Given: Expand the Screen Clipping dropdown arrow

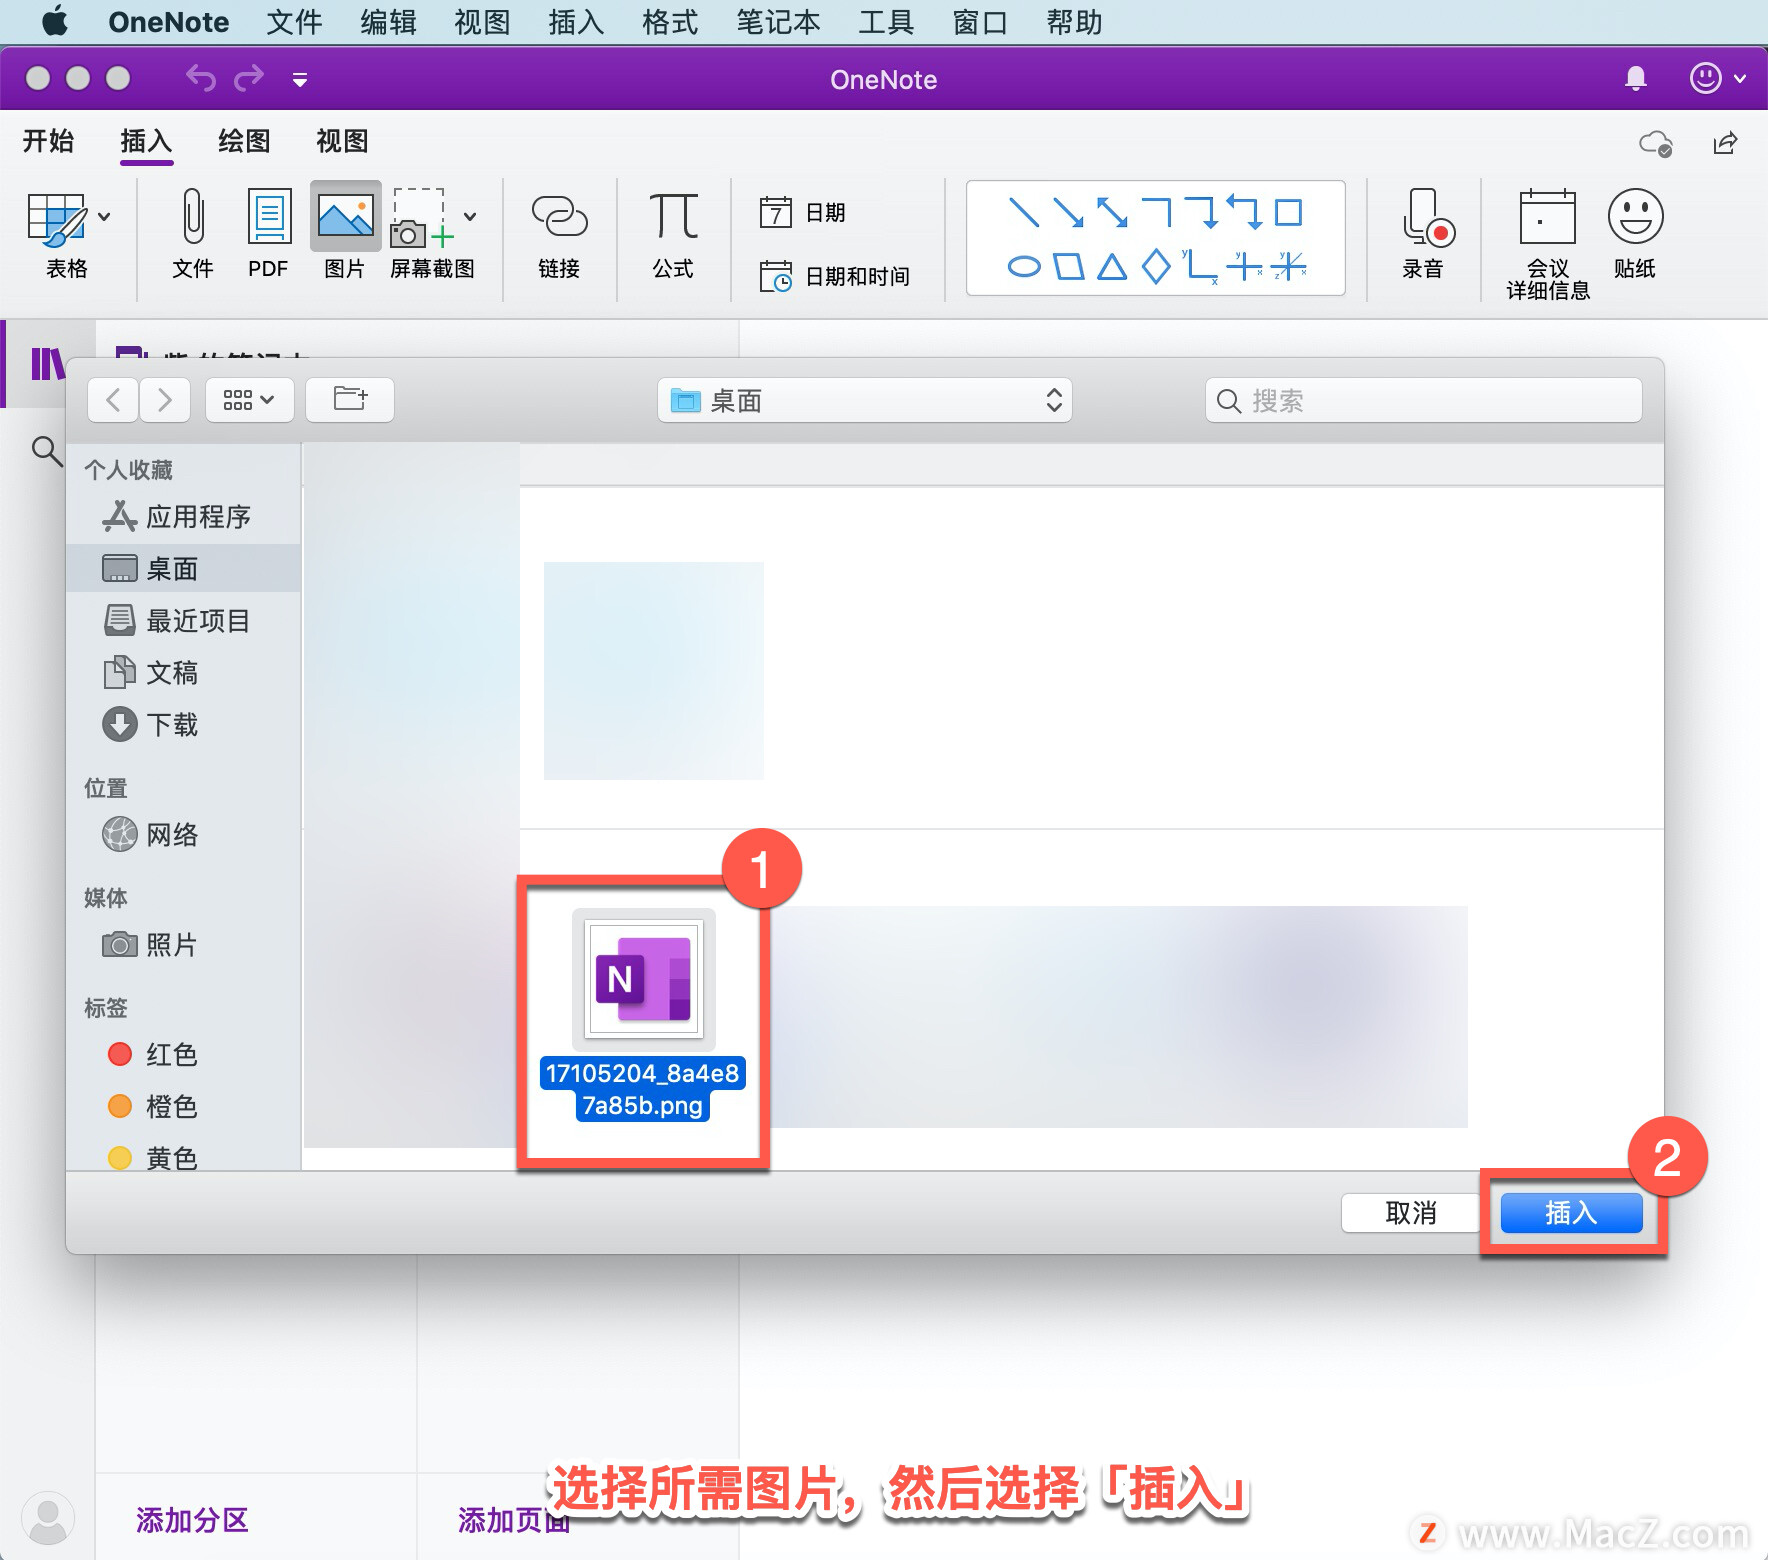Looking at the screenshot, I should click(x=470, y=216).
